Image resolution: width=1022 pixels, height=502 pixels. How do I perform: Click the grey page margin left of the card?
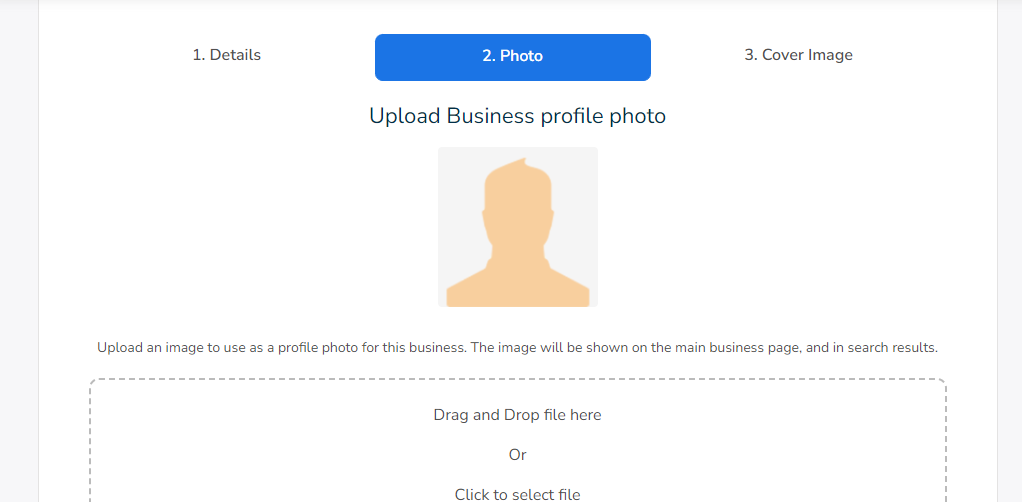click(x=18, y=250)
